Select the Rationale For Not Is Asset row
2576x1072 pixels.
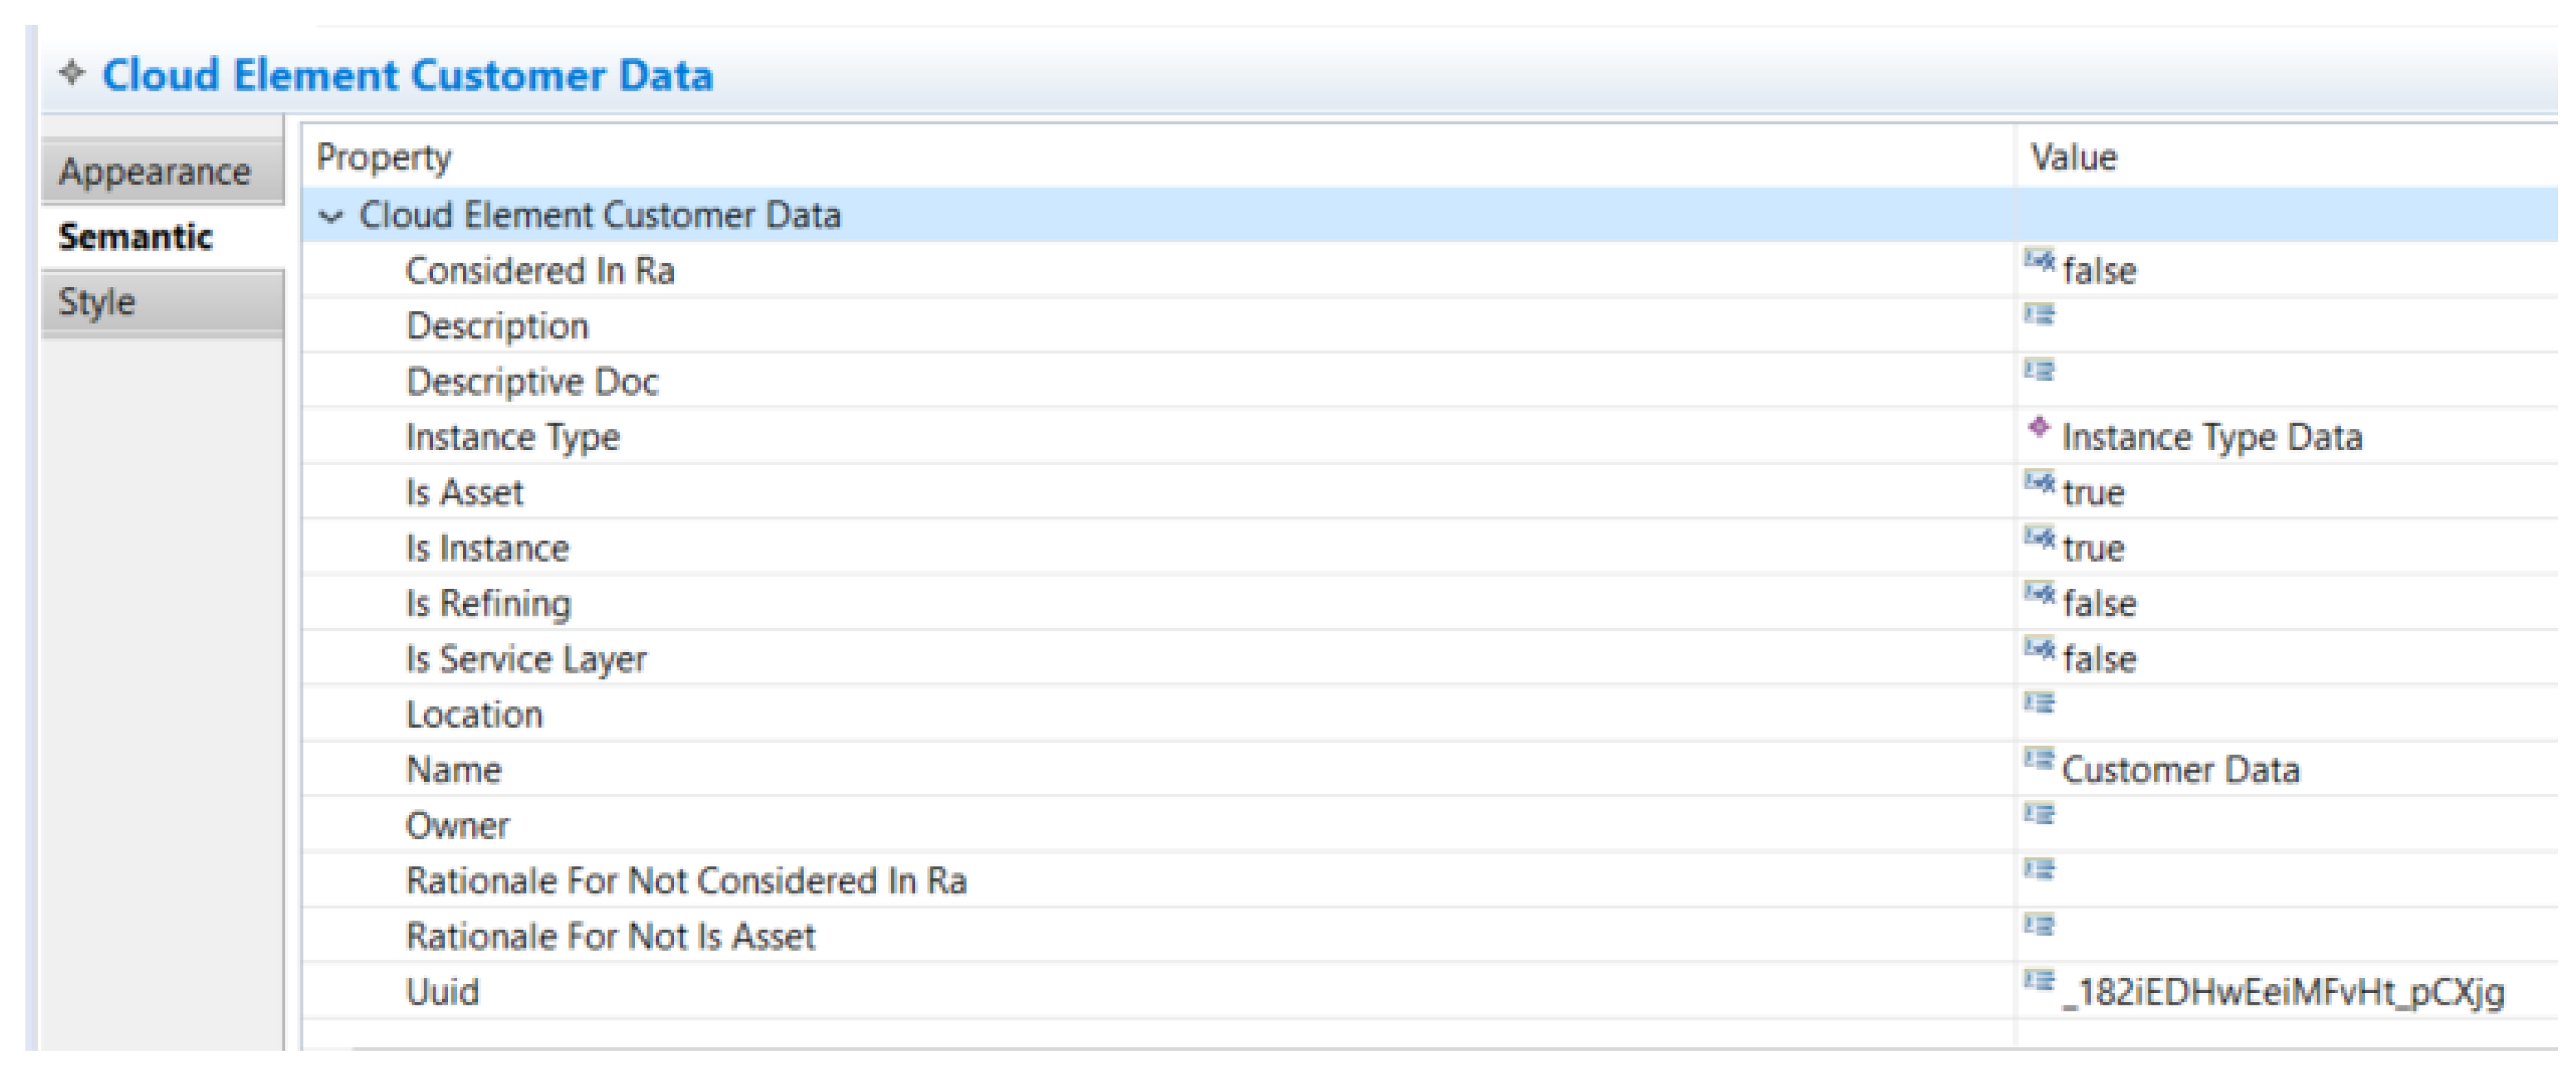(610, 937)
